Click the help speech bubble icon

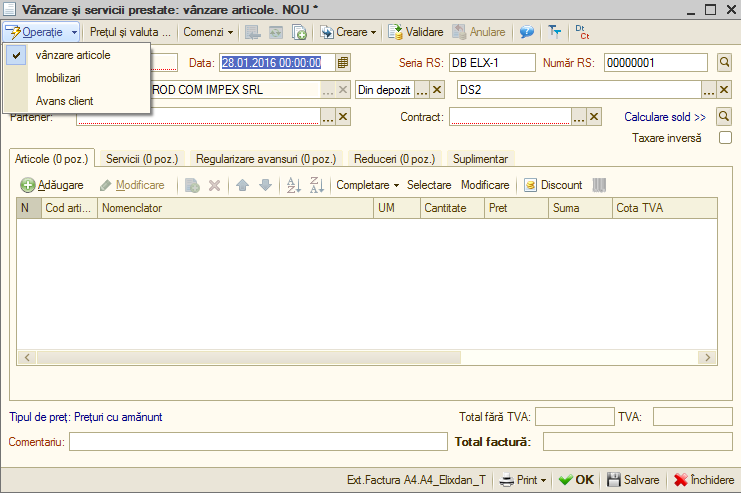pyautogui.click(x=526, y=32)
